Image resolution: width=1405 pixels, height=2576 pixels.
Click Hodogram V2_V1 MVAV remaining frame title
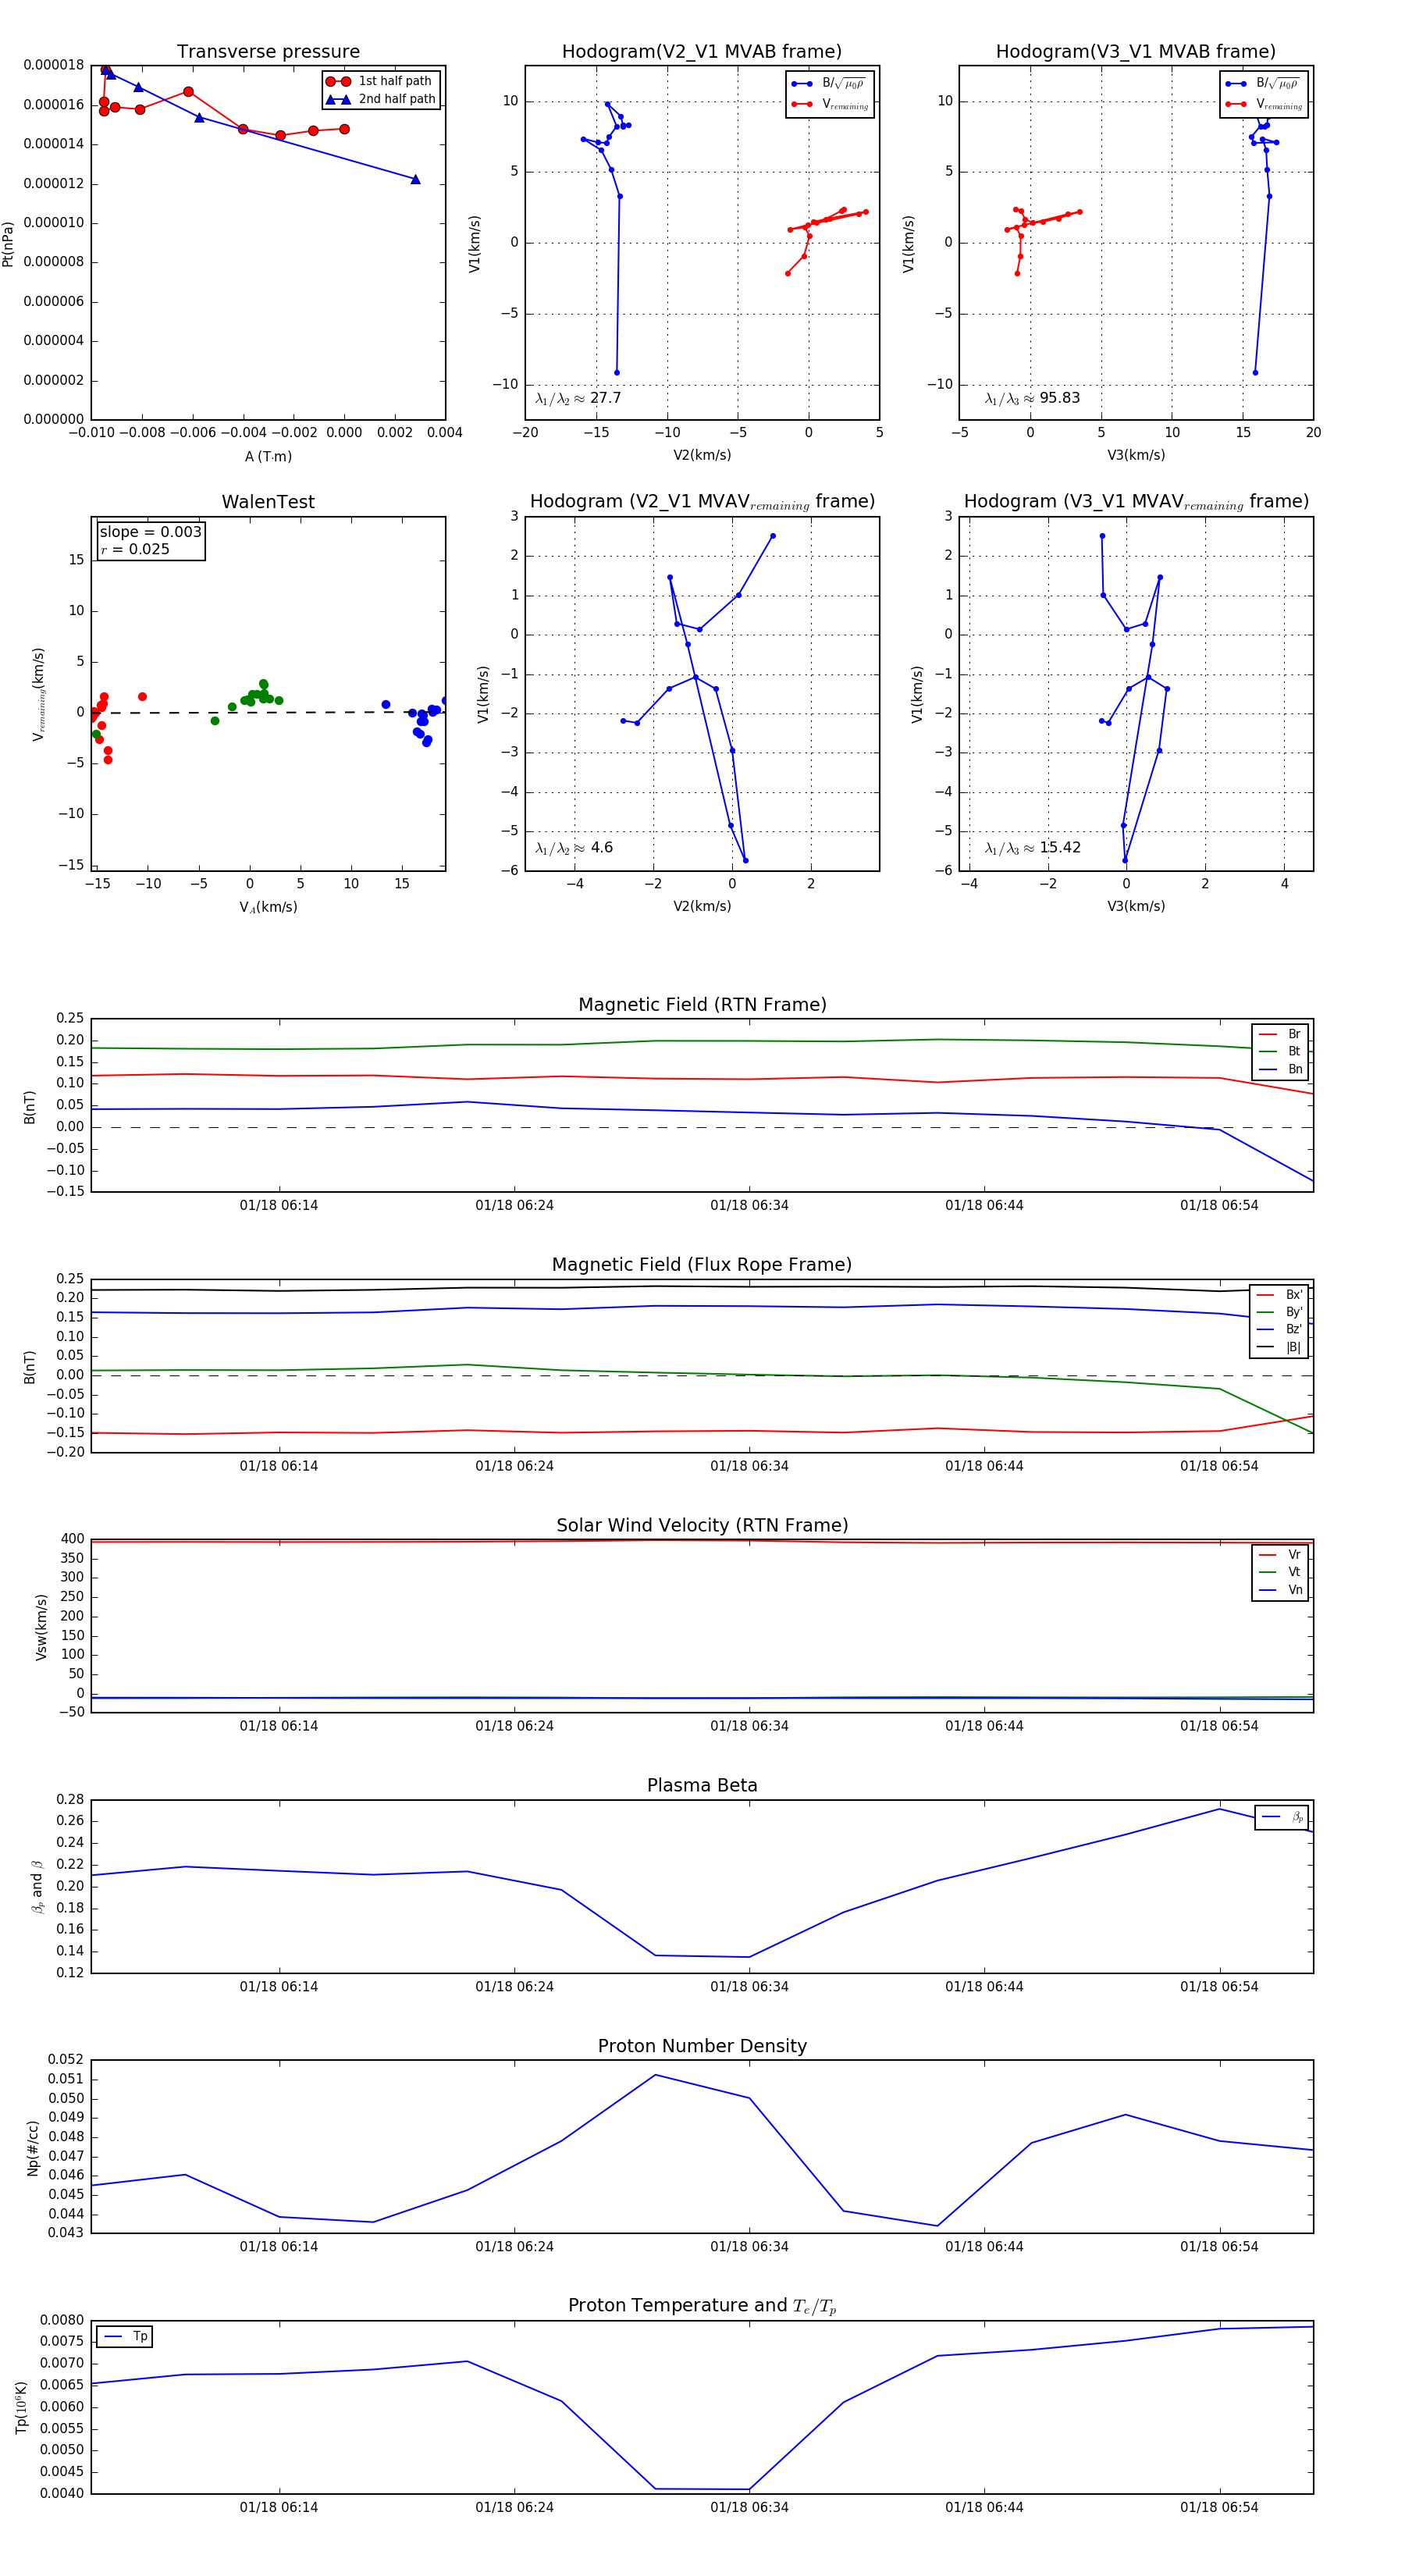pos(702,502)
